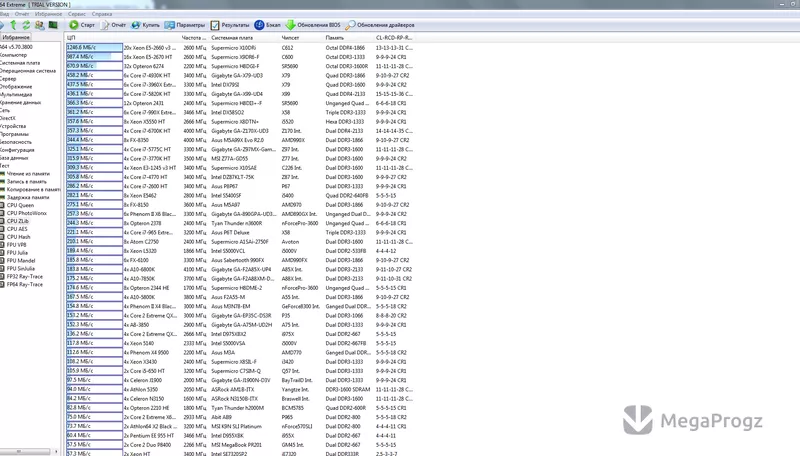Select Задержка памяти test

(28, 197)
